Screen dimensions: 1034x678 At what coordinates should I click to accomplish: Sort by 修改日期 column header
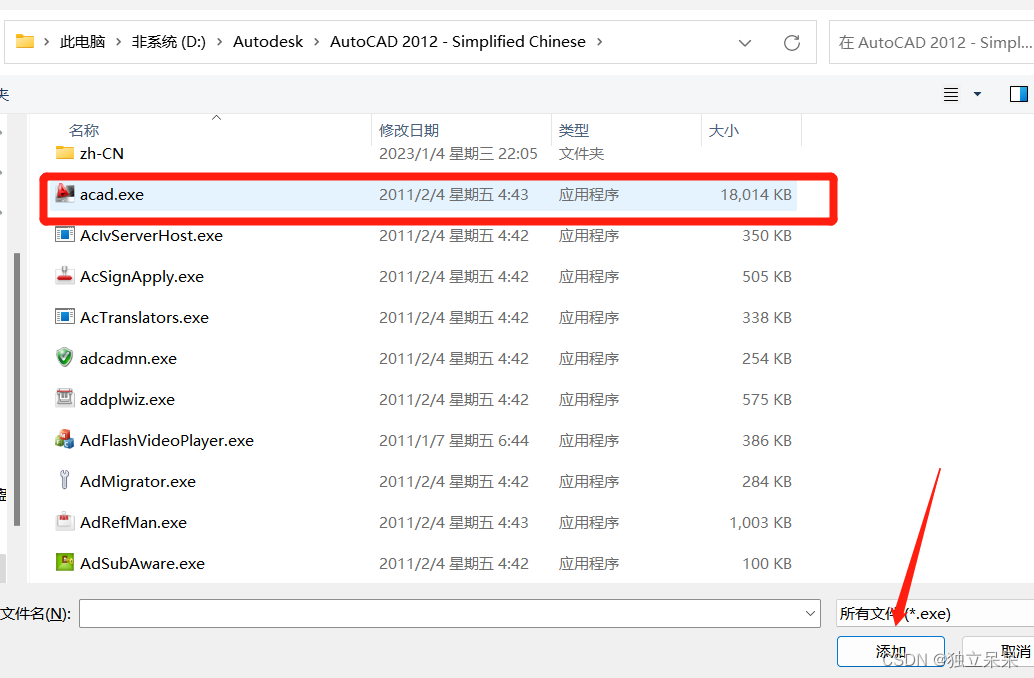coord(409,130)
